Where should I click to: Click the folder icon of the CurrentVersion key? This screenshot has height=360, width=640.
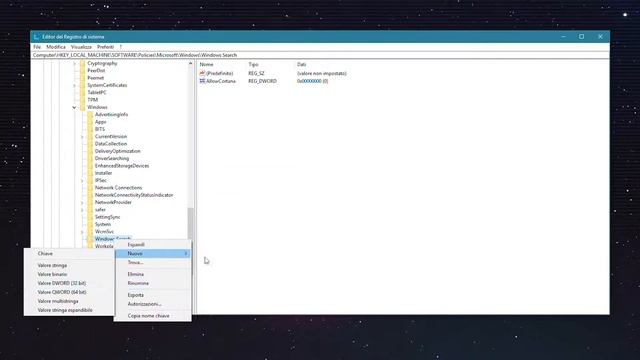(x=90, y=137)
